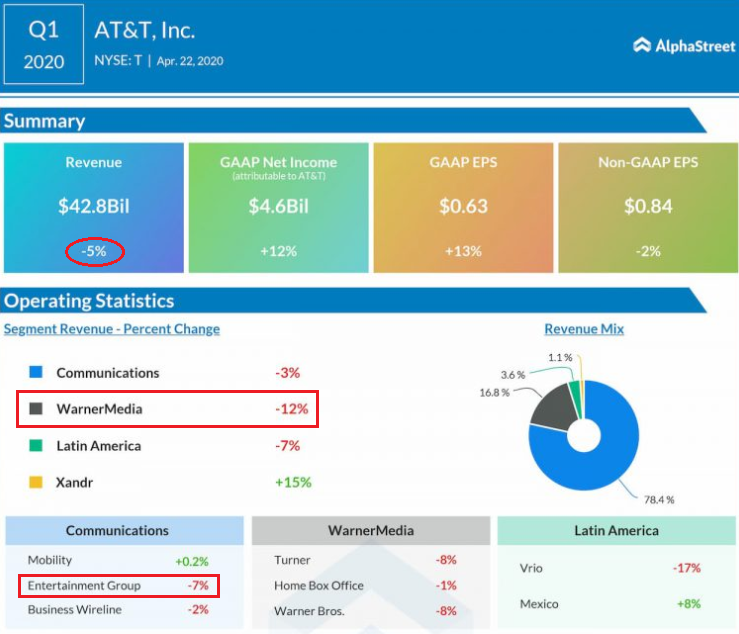Click the -2% Non-GAAP EPS change
Viewport: 739px width, 634px height.
[x=648, y=251]
